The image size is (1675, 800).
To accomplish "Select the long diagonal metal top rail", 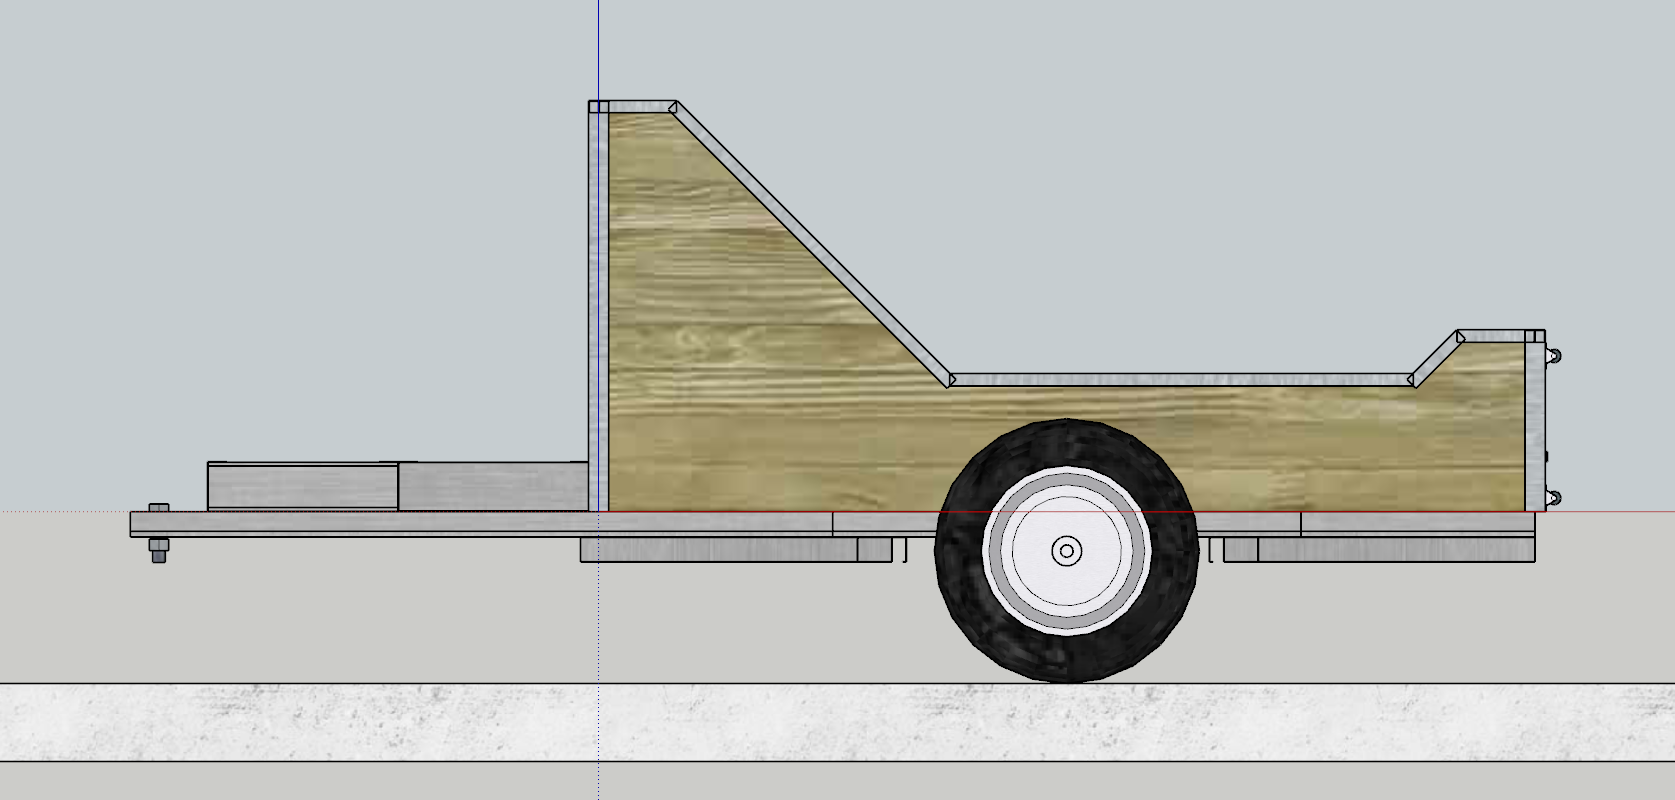I will (x=812, y=243).
